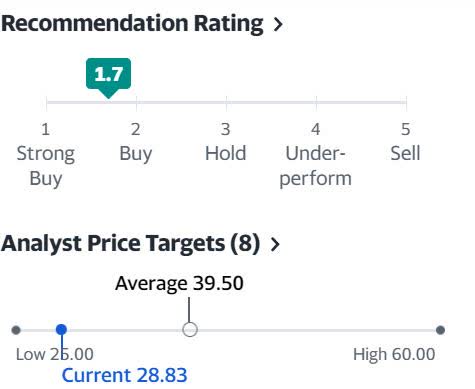Click the rating scale tick at 4
This screenshot has height=389, width=475.
click(316, 103)
